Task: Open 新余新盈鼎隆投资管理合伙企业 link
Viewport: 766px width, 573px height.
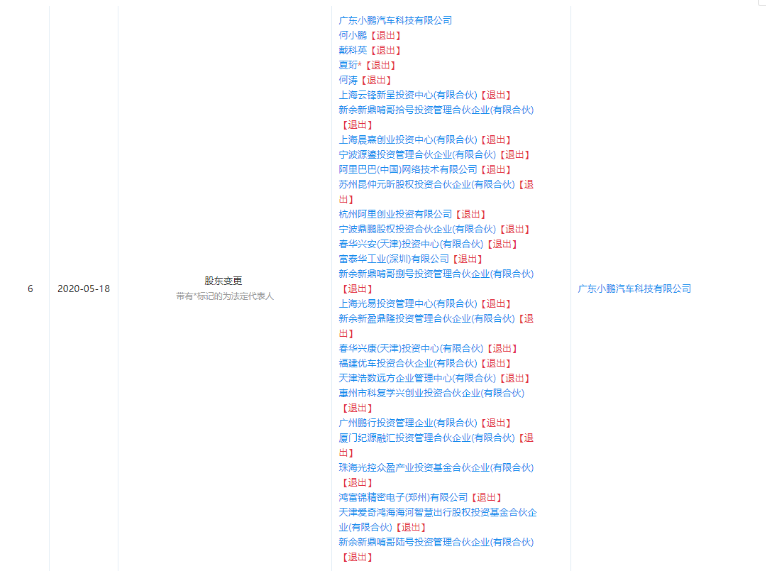Action: pyautogui.click(x=427, y=318)
